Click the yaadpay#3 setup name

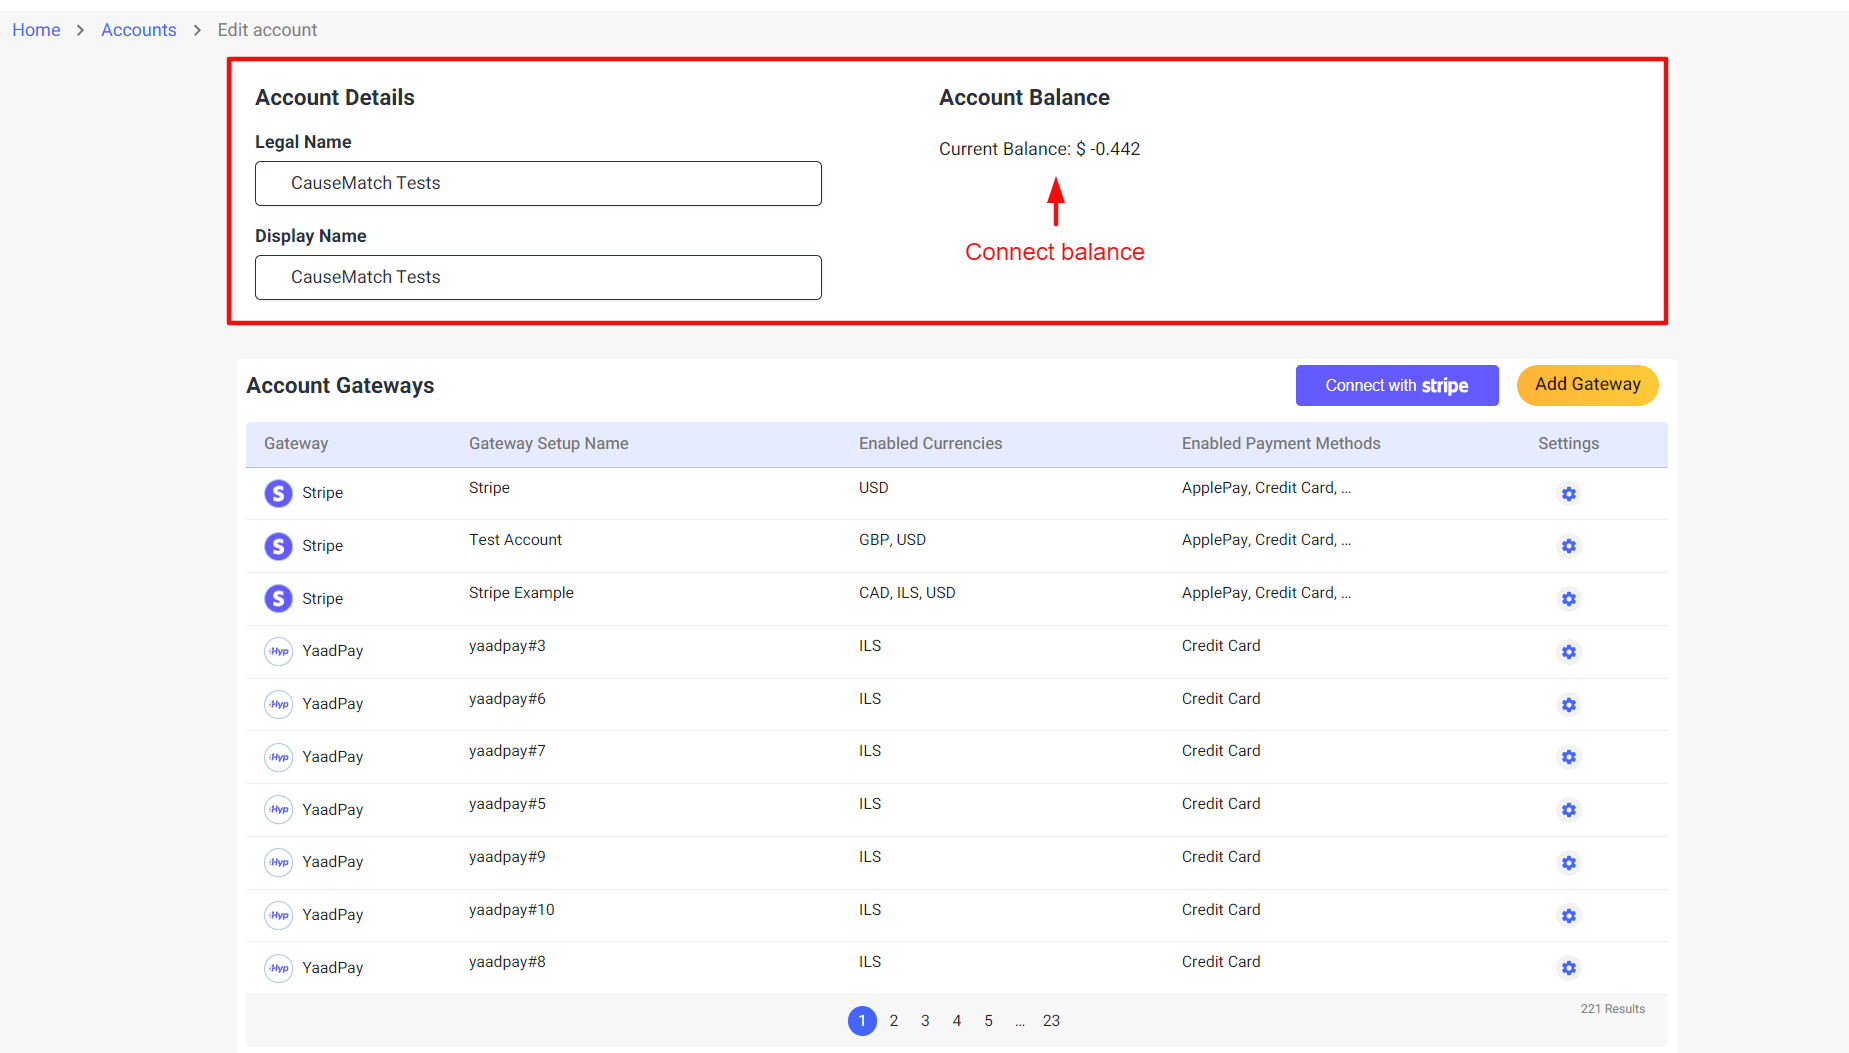tap(507, 646)
